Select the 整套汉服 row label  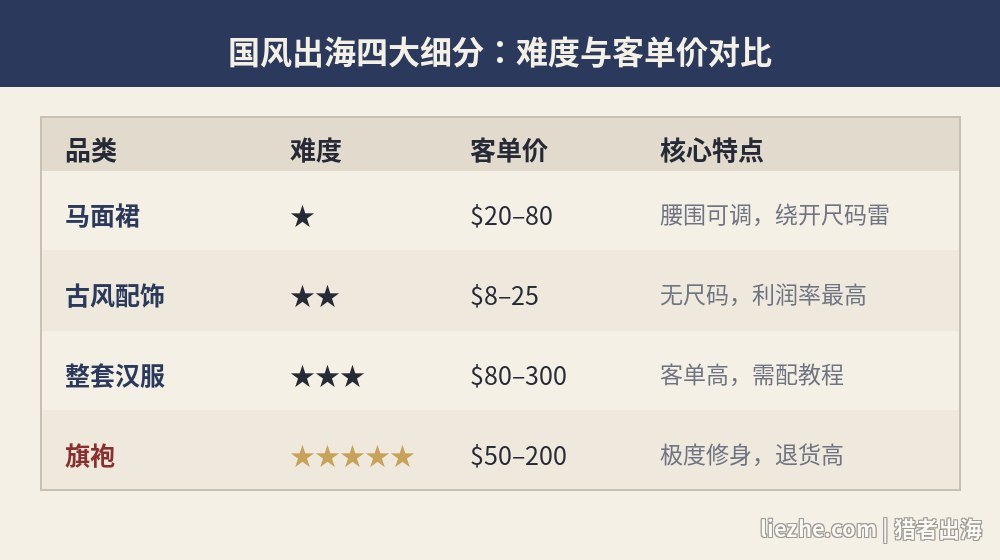click(115, 376)
